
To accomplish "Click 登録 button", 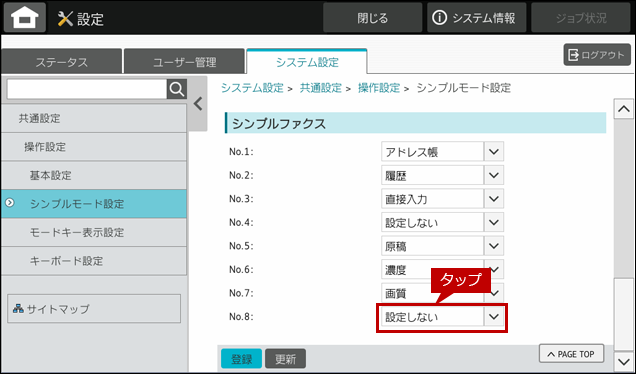I will [241, 359].
